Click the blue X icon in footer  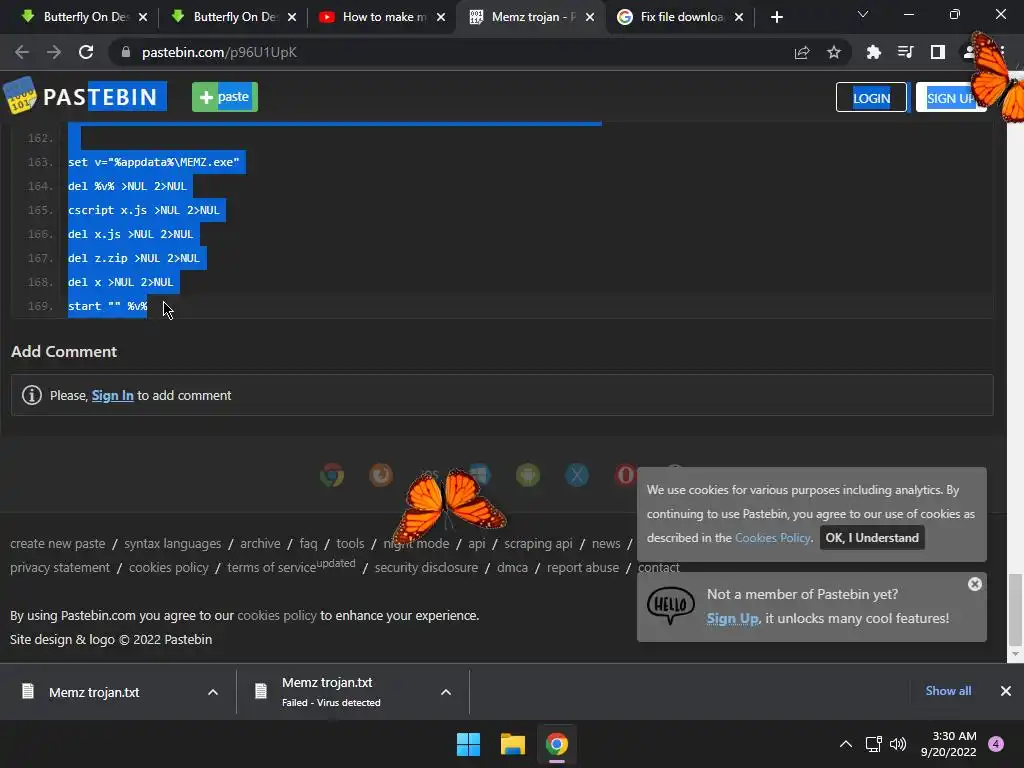click(577, 475)
